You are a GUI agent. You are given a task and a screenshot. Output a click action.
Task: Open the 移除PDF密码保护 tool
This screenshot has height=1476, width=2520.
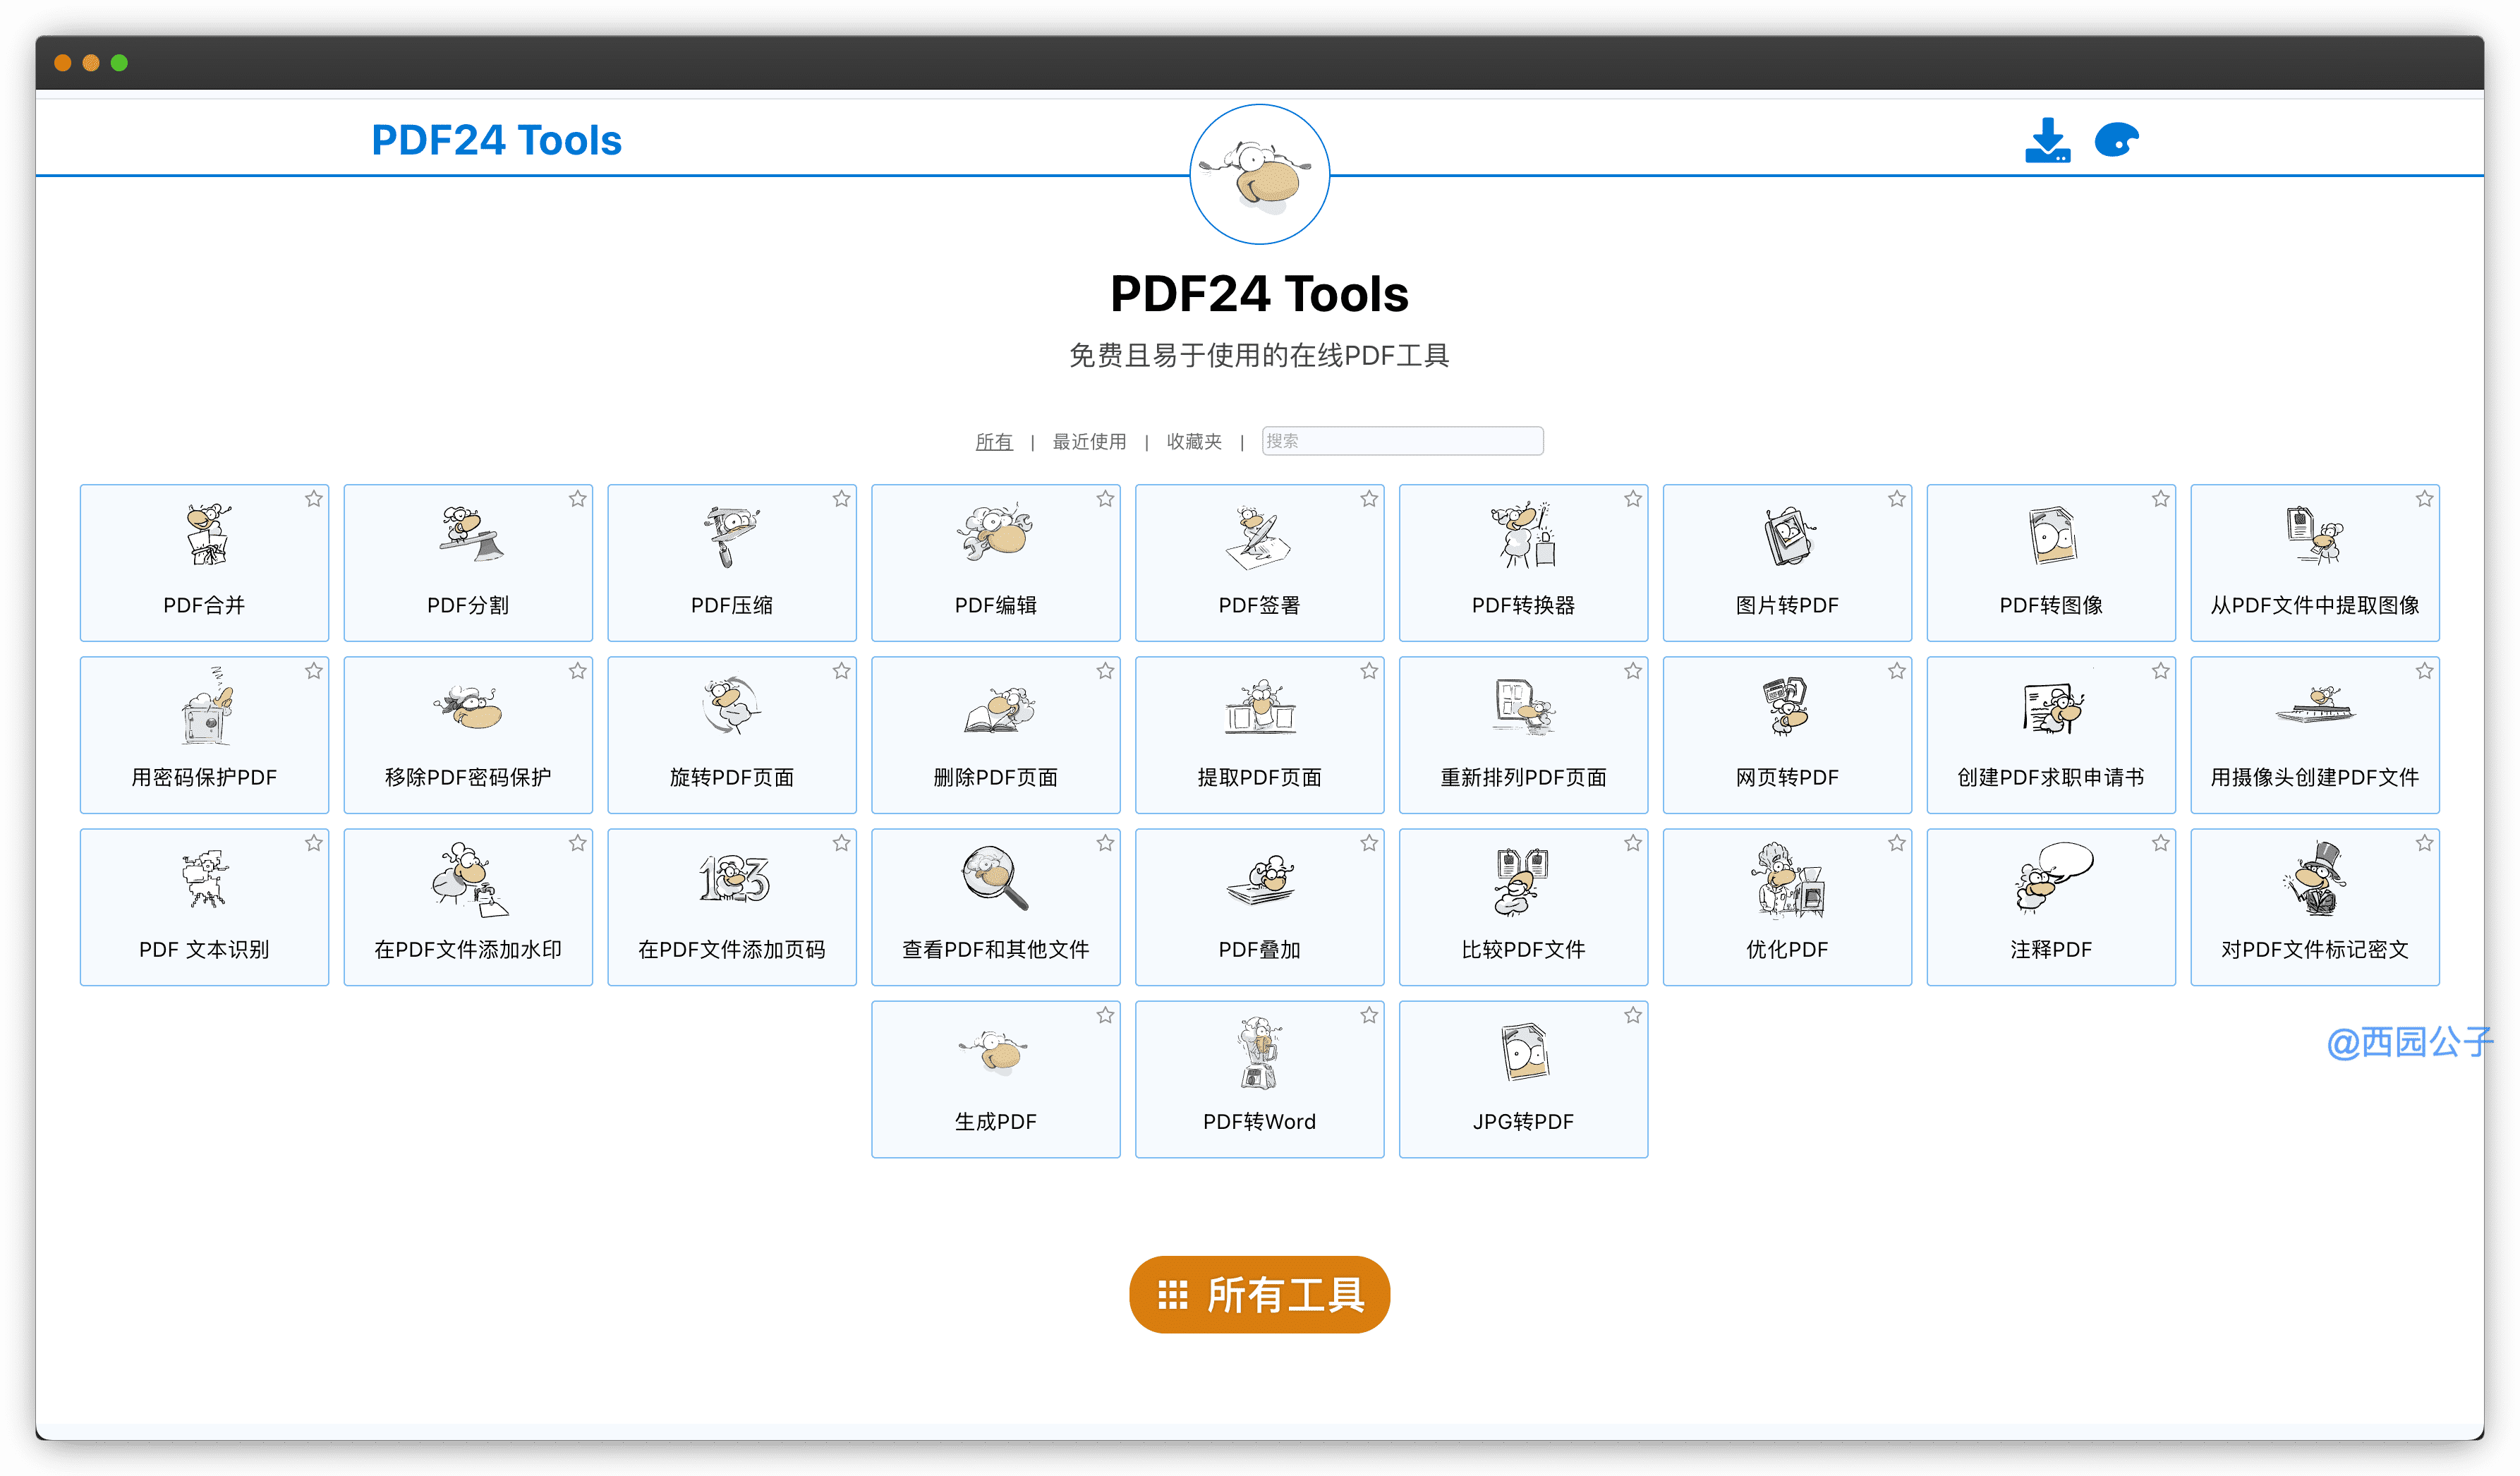point(468,735)
